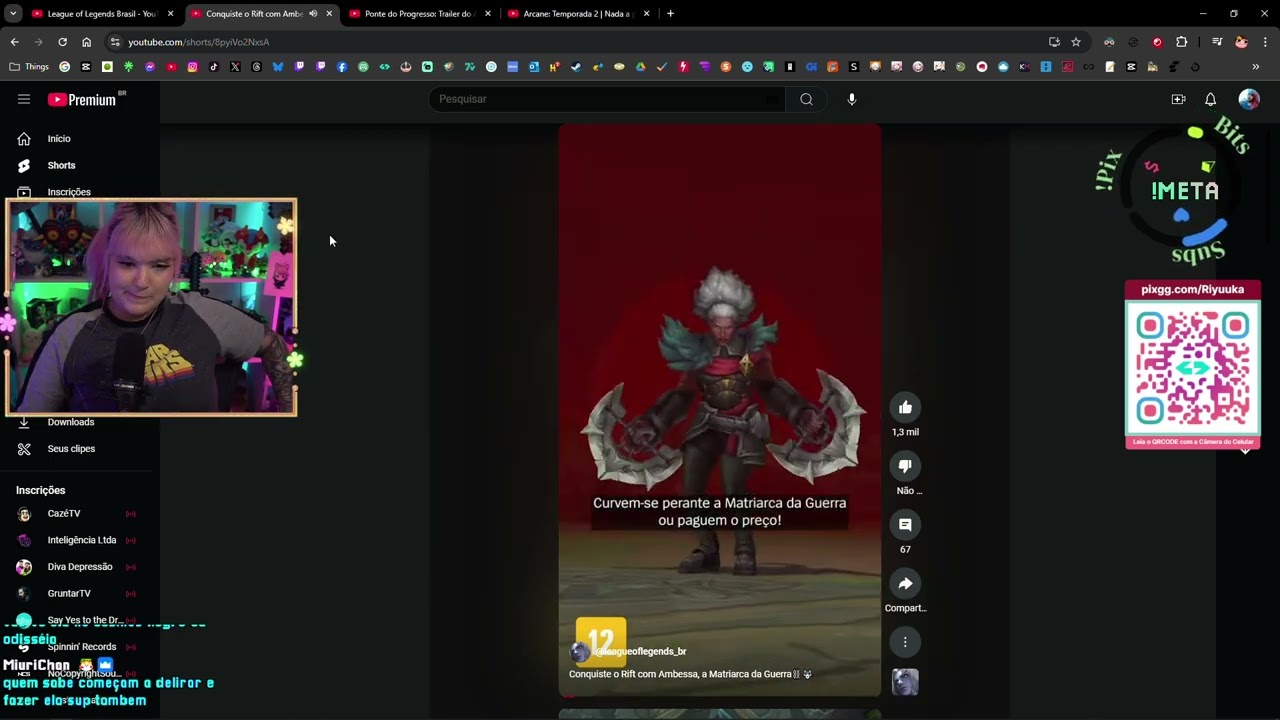
Task: Open the X (Twitter) bookmark
Action: point(235,67)
